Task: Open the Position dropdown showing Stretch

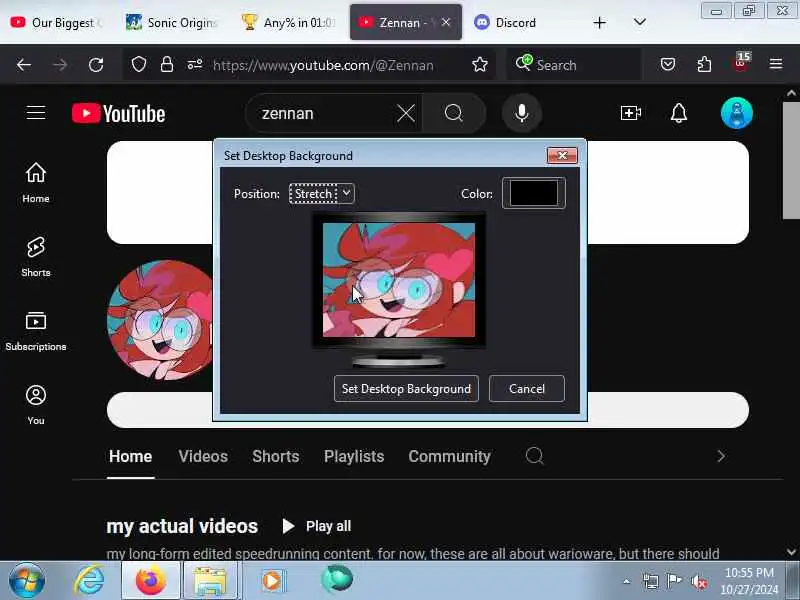Action: tap(321, 193)
